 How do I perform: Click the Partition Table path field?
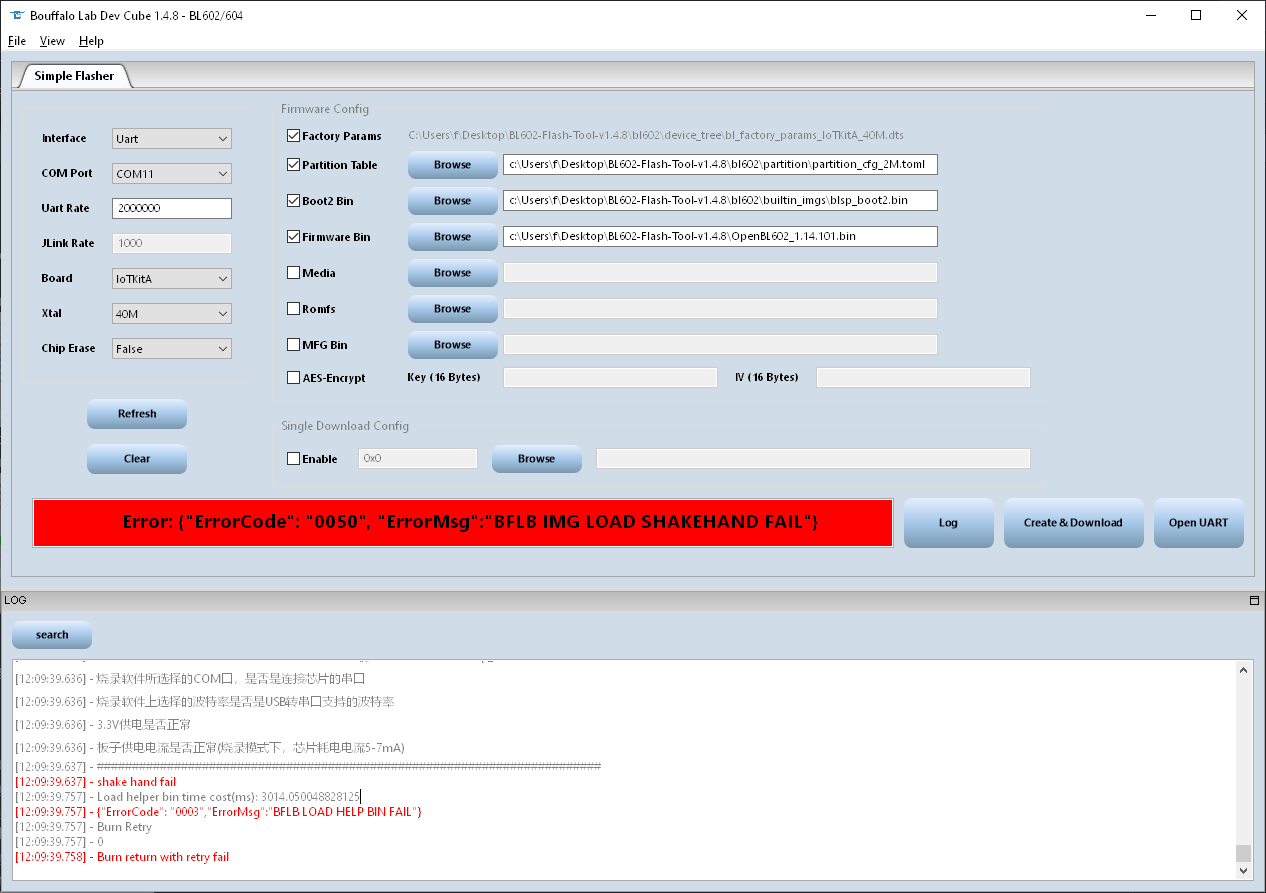720,165
